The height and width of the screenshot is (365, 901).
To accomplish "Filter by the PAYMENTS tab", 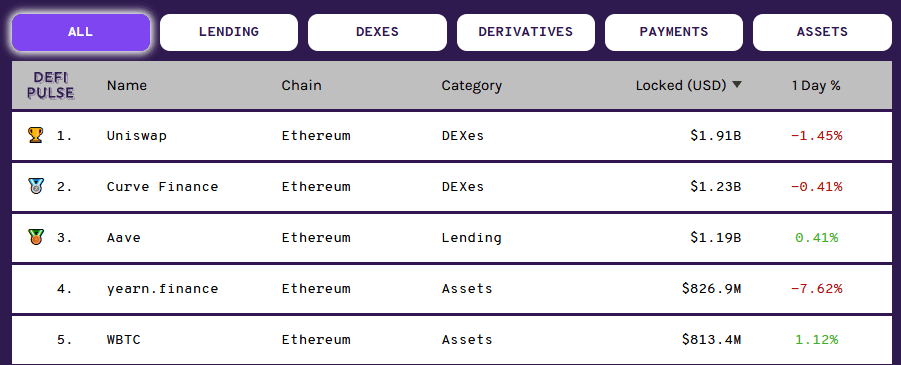I will 674,32.
